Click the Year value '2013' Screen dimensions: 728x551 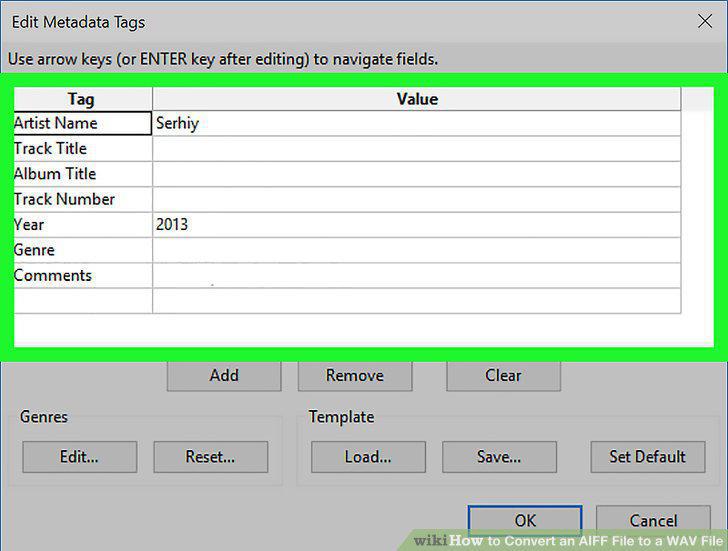(x=417, y=225)
